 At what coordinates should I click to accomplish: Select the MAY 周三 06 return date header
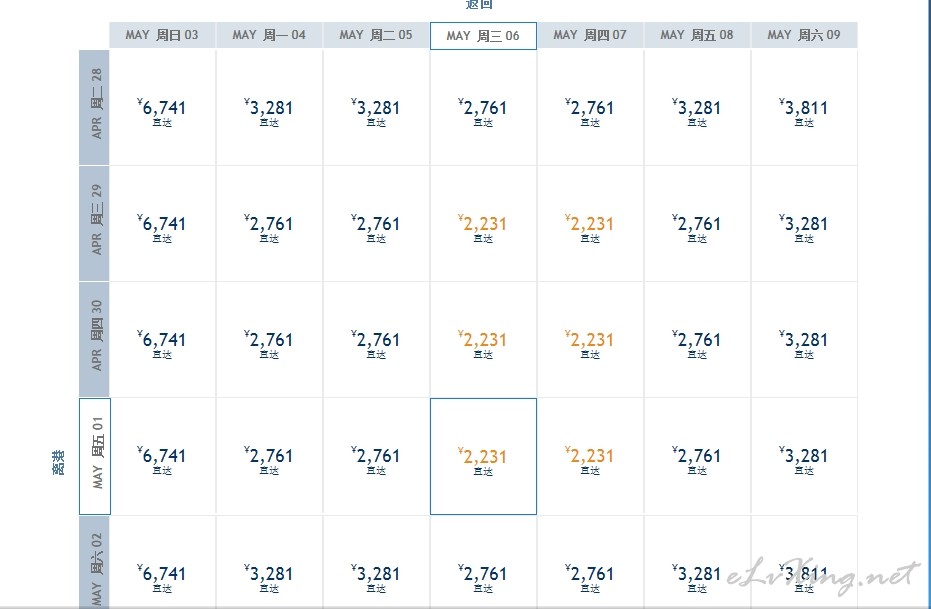point(483,36)
